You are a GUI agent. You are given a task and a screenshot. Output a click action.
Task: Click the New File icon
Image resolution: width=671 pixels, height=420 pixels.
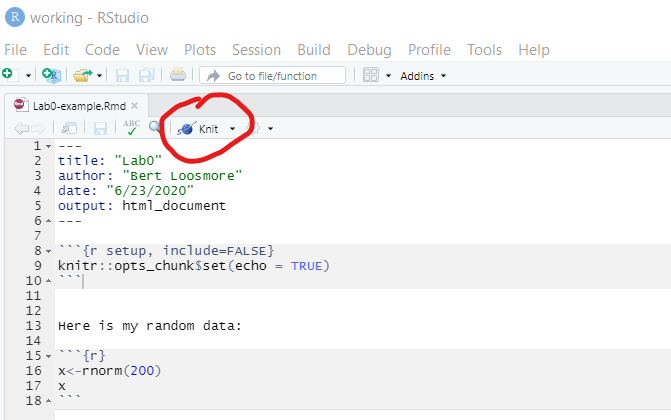click(10, 75)
